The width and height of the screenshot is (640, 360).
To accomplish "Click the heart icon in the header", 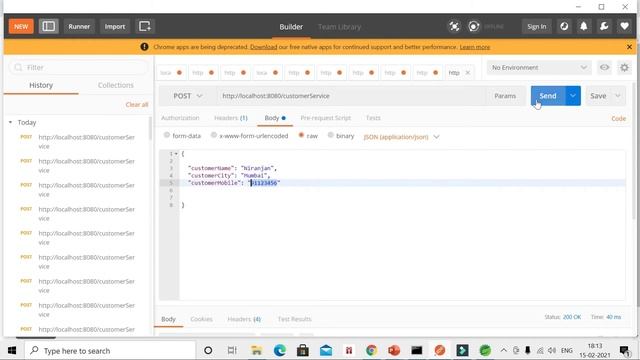I will [624, 27].
